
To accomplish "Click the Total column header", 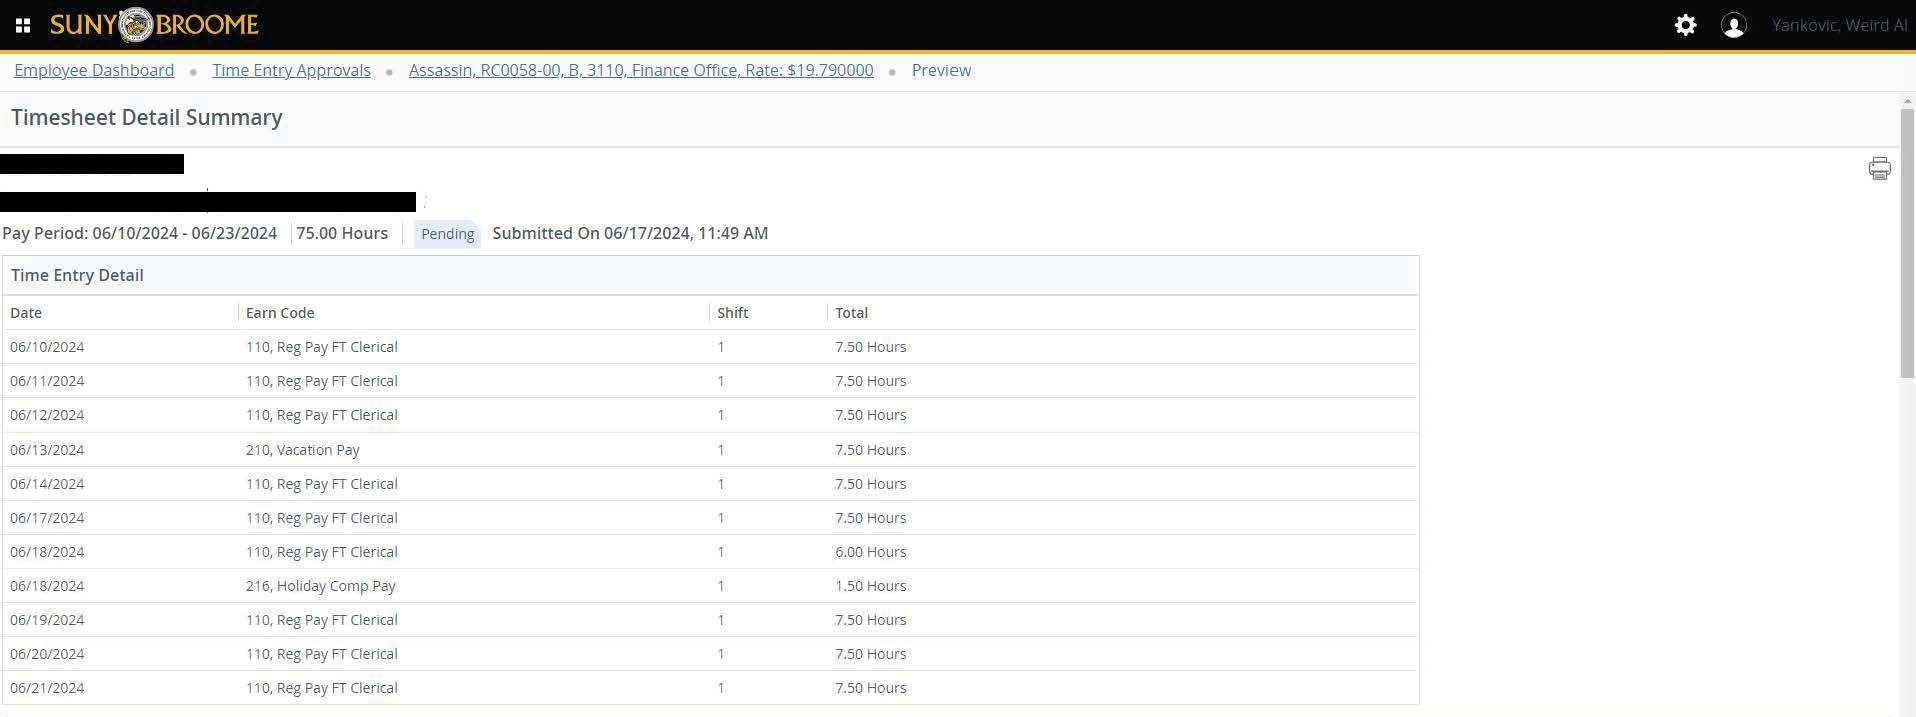I will (851, 313).
